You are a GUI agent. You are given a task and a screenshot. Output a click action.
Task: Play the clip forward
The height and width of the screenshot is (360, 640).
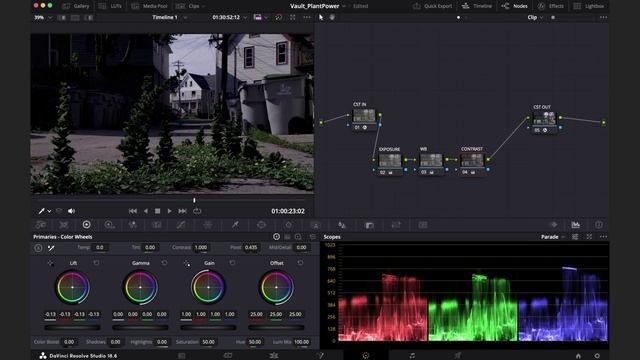click(169, 211)
